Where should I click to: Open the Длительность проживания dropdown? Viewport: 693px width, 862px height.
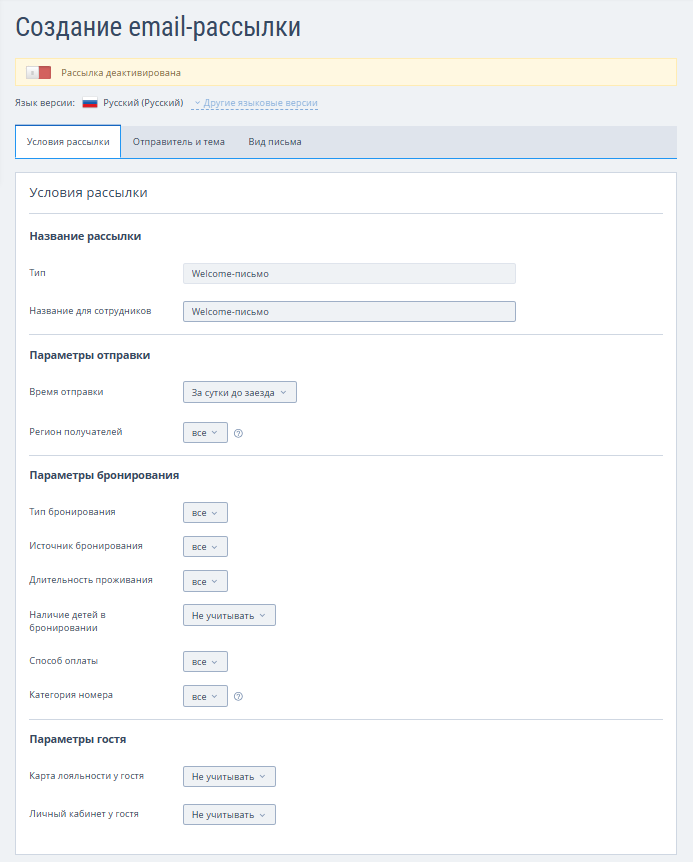pyautogui.click(x=205, y=582)
